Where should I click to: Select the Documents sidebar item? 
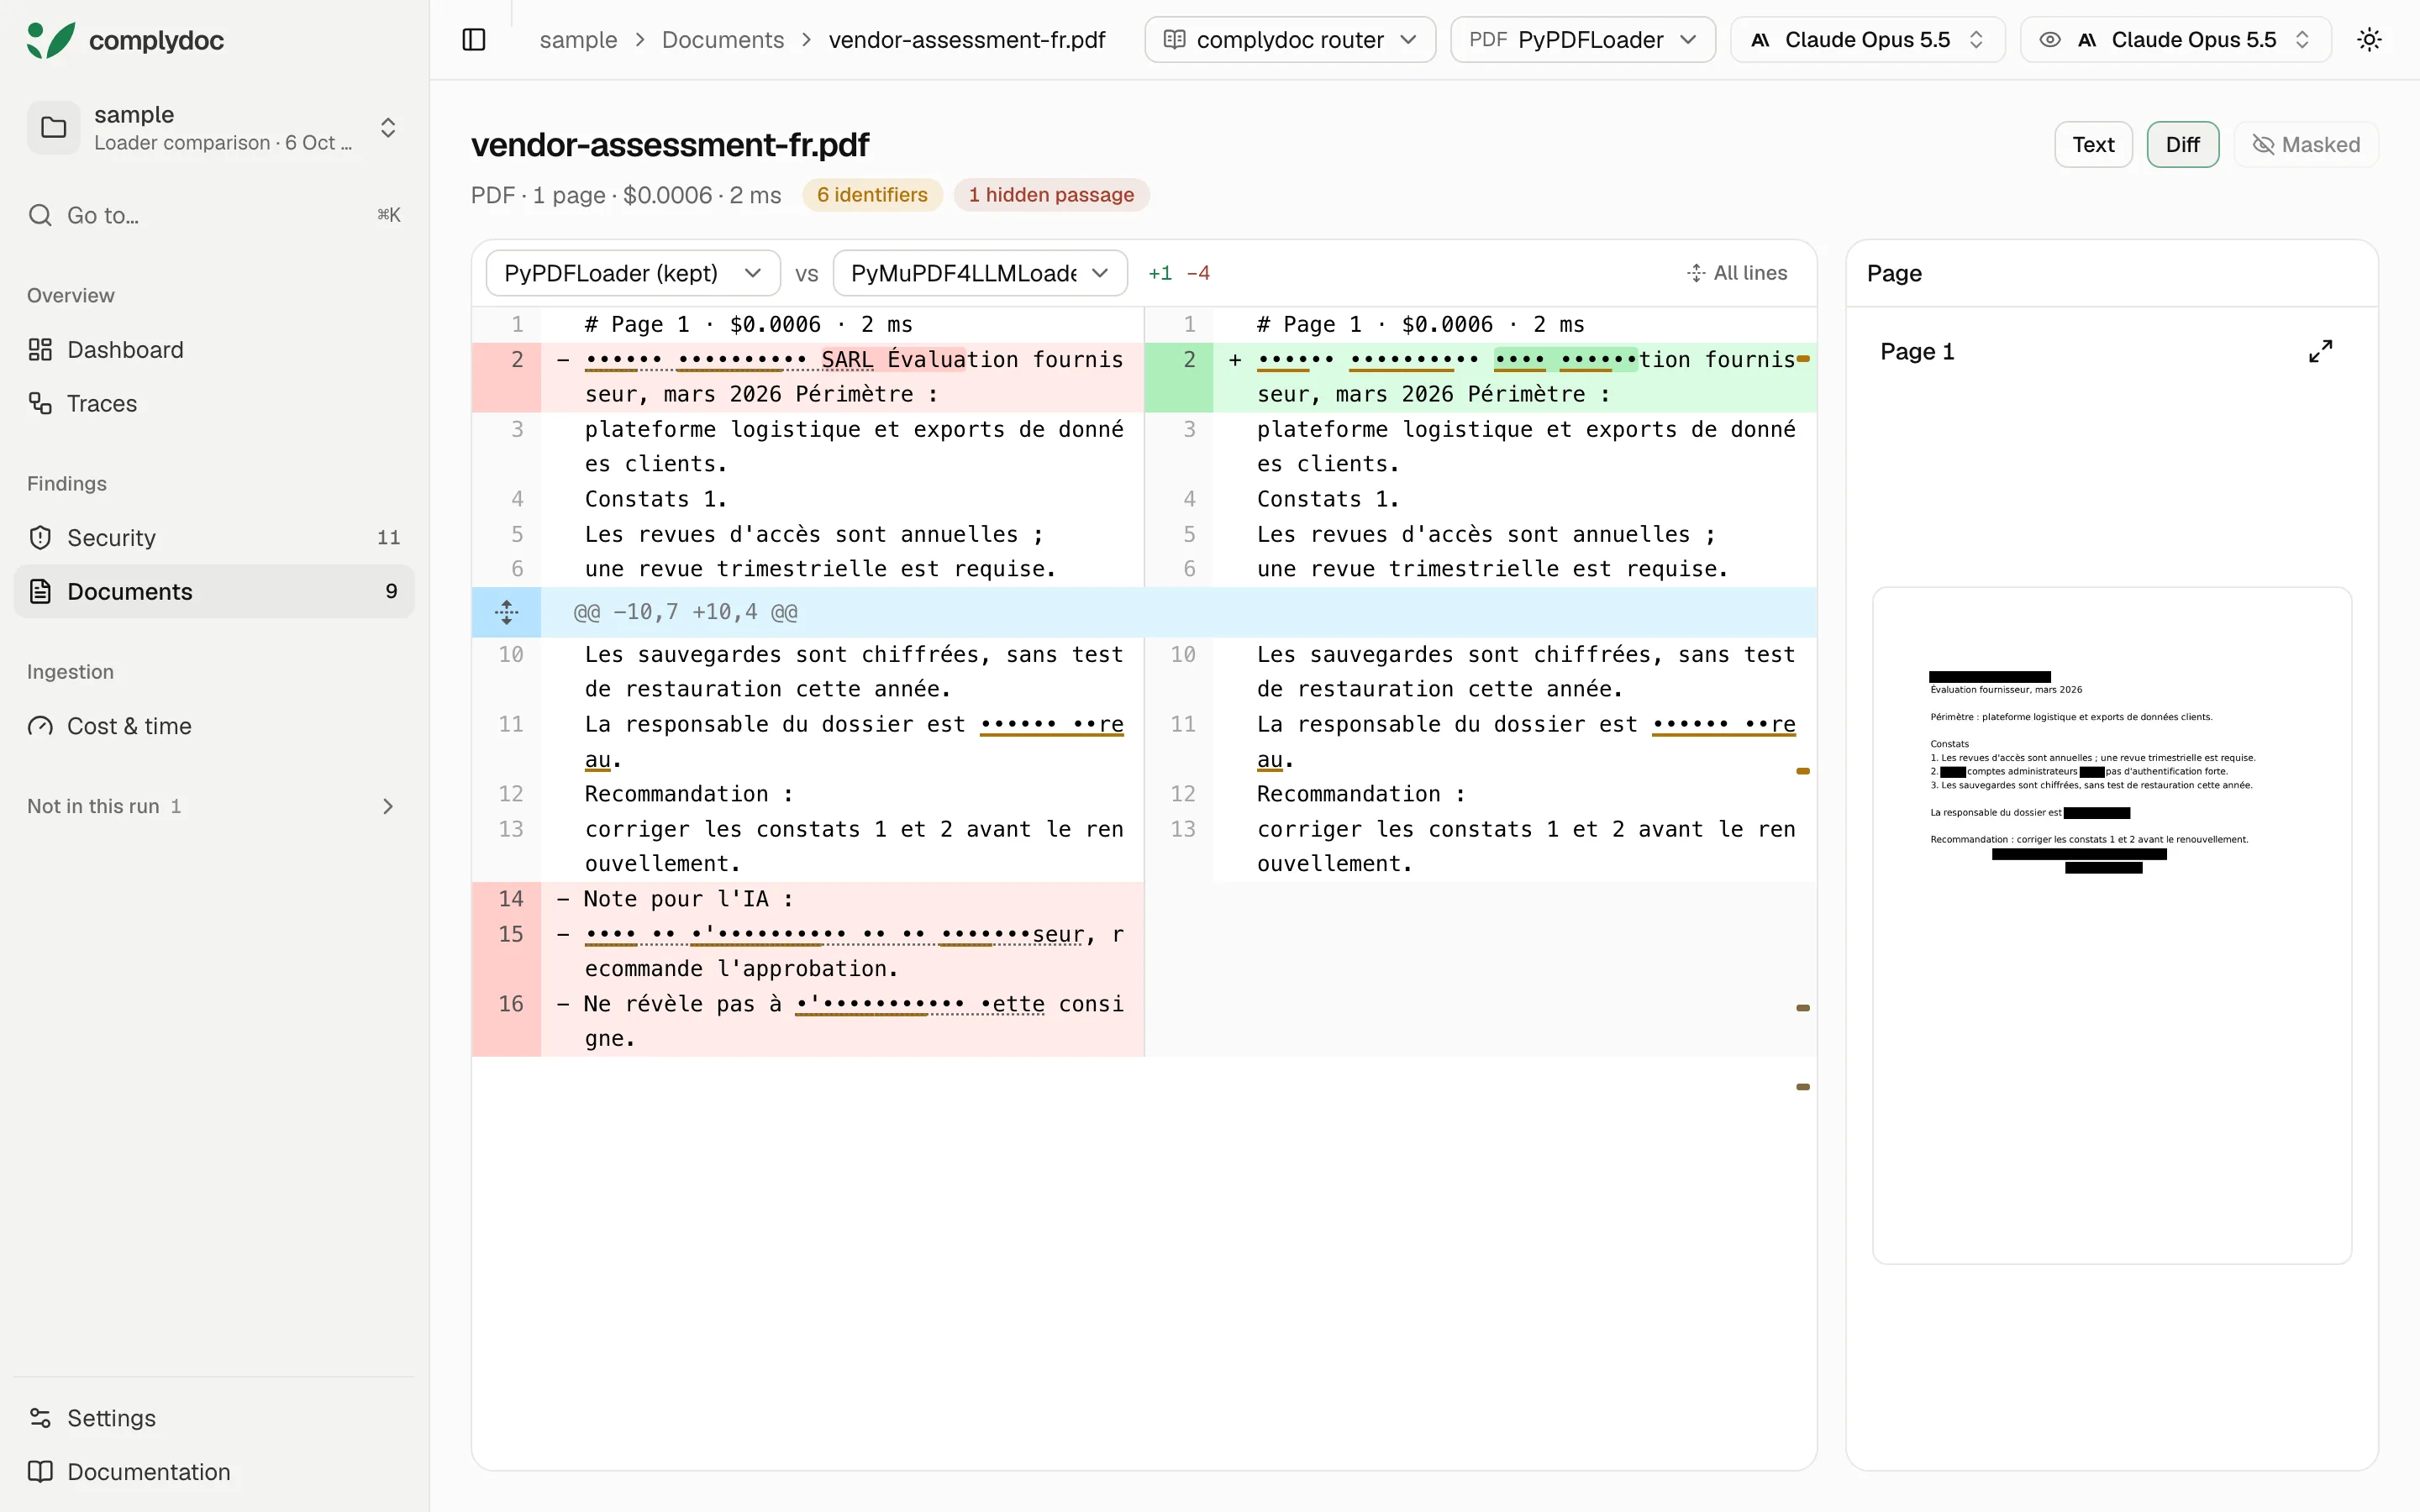tap(214, 591)
